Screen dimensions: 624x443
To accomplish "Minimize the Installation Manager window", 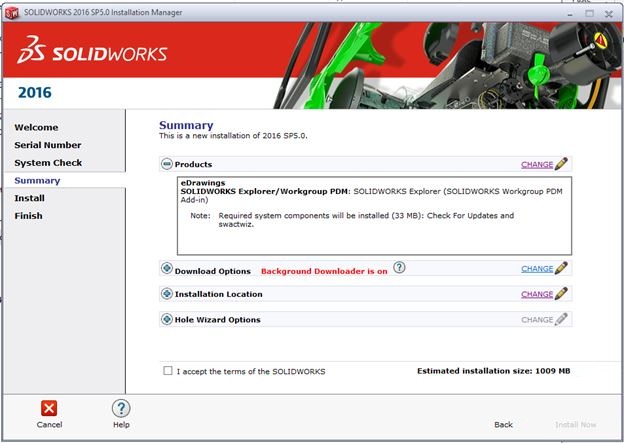I will [x=570, y=14].
